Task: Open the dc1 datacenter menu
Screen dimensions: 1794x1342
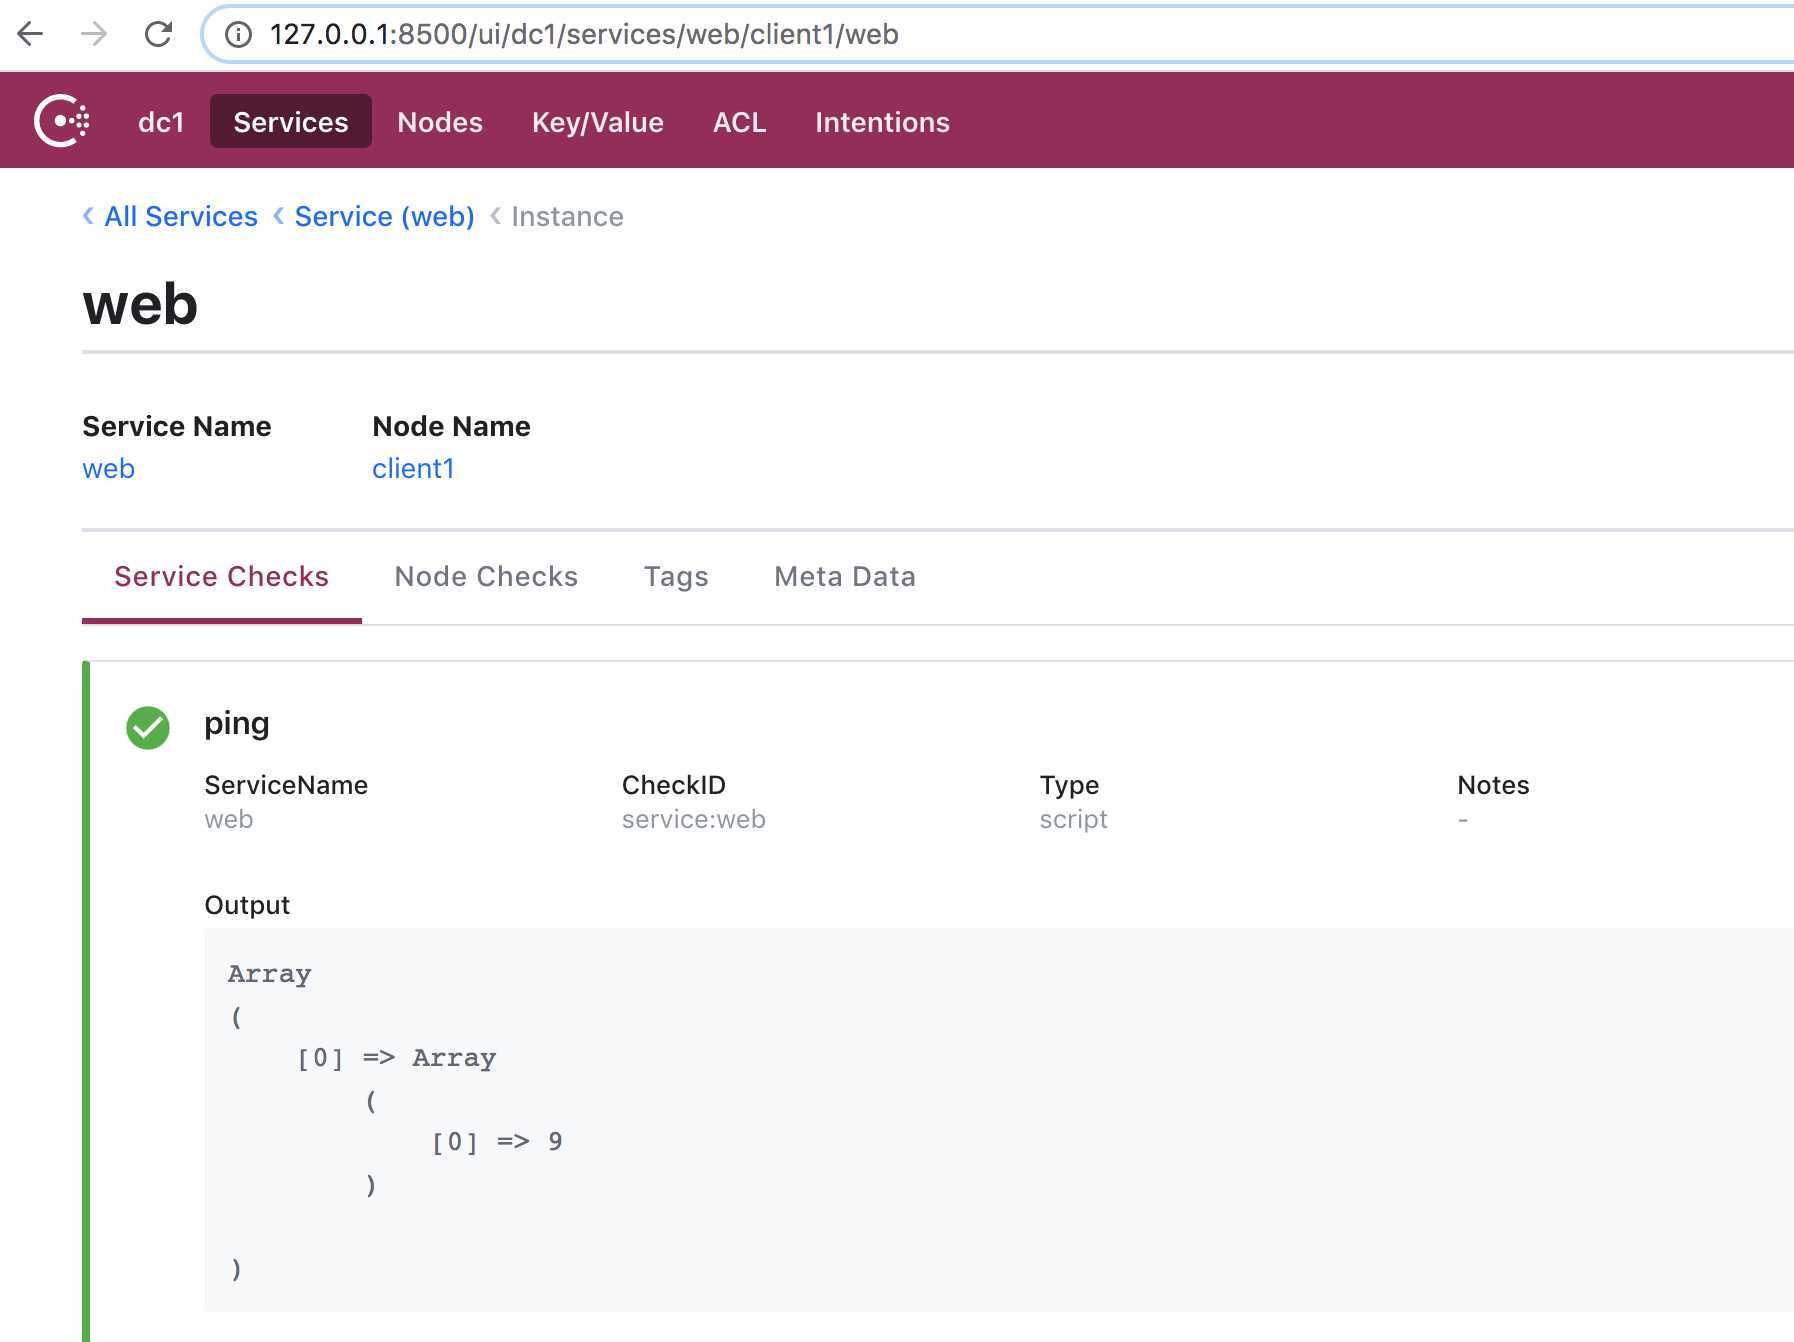Action: pos(161,122)
